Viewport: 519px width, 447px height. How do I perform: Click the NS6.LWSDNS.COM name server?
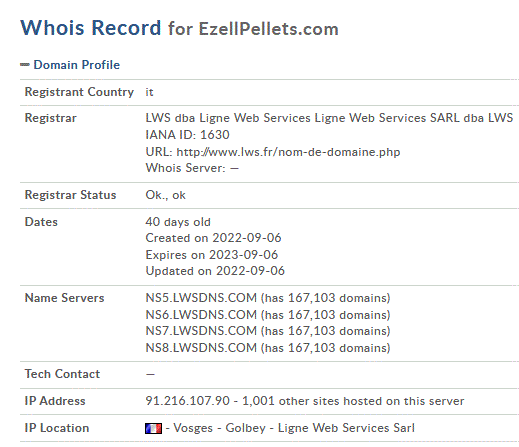pos(201,315)
